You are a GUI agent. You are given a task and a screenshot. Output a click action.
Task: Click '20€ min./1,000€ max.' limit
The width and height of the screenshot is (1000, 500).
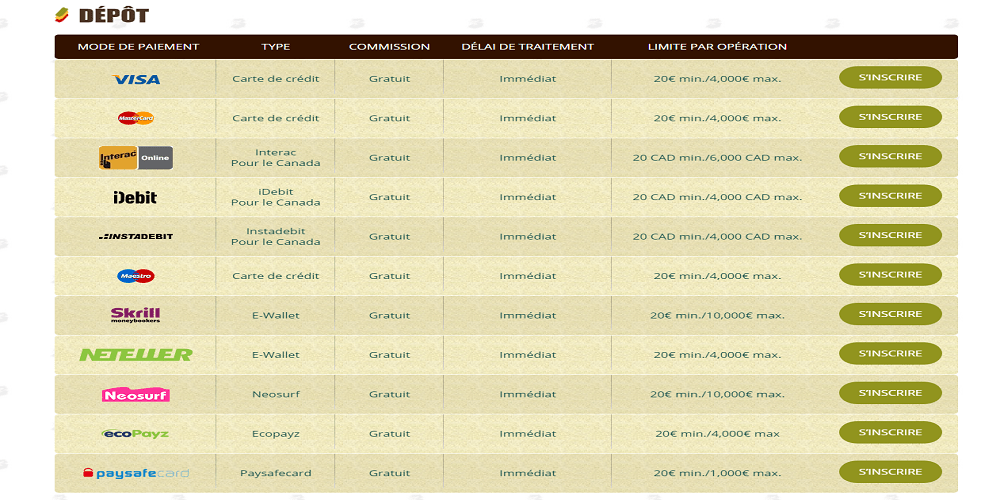(x=717, y=473)
